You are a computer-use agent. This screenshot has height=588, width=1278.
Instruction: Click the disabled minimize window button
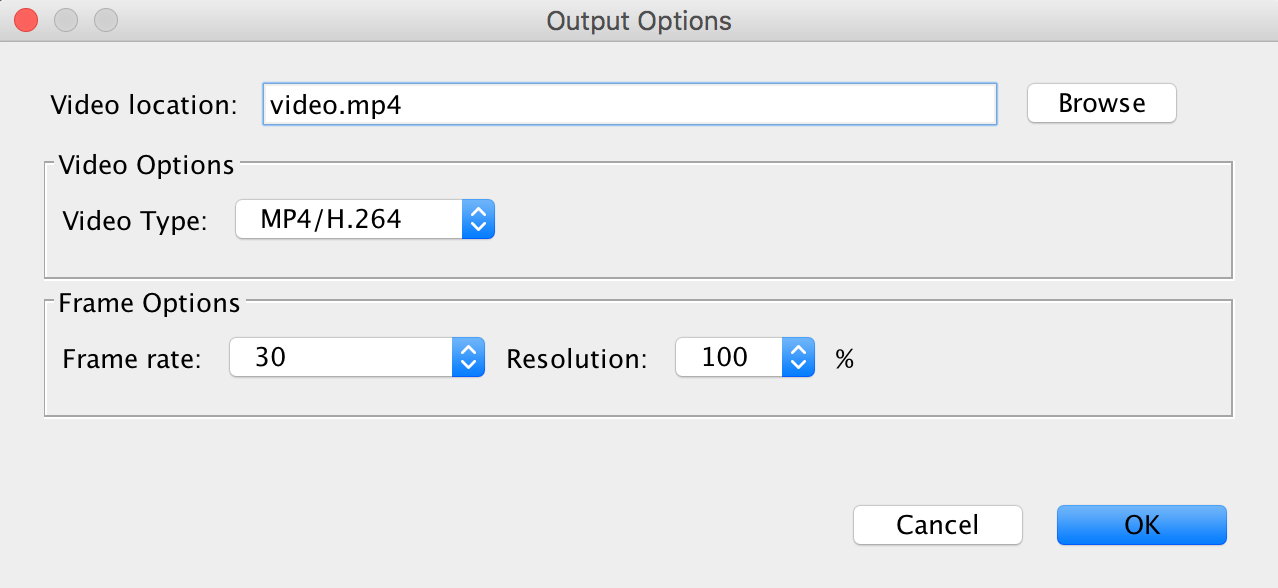click(66, 19)
